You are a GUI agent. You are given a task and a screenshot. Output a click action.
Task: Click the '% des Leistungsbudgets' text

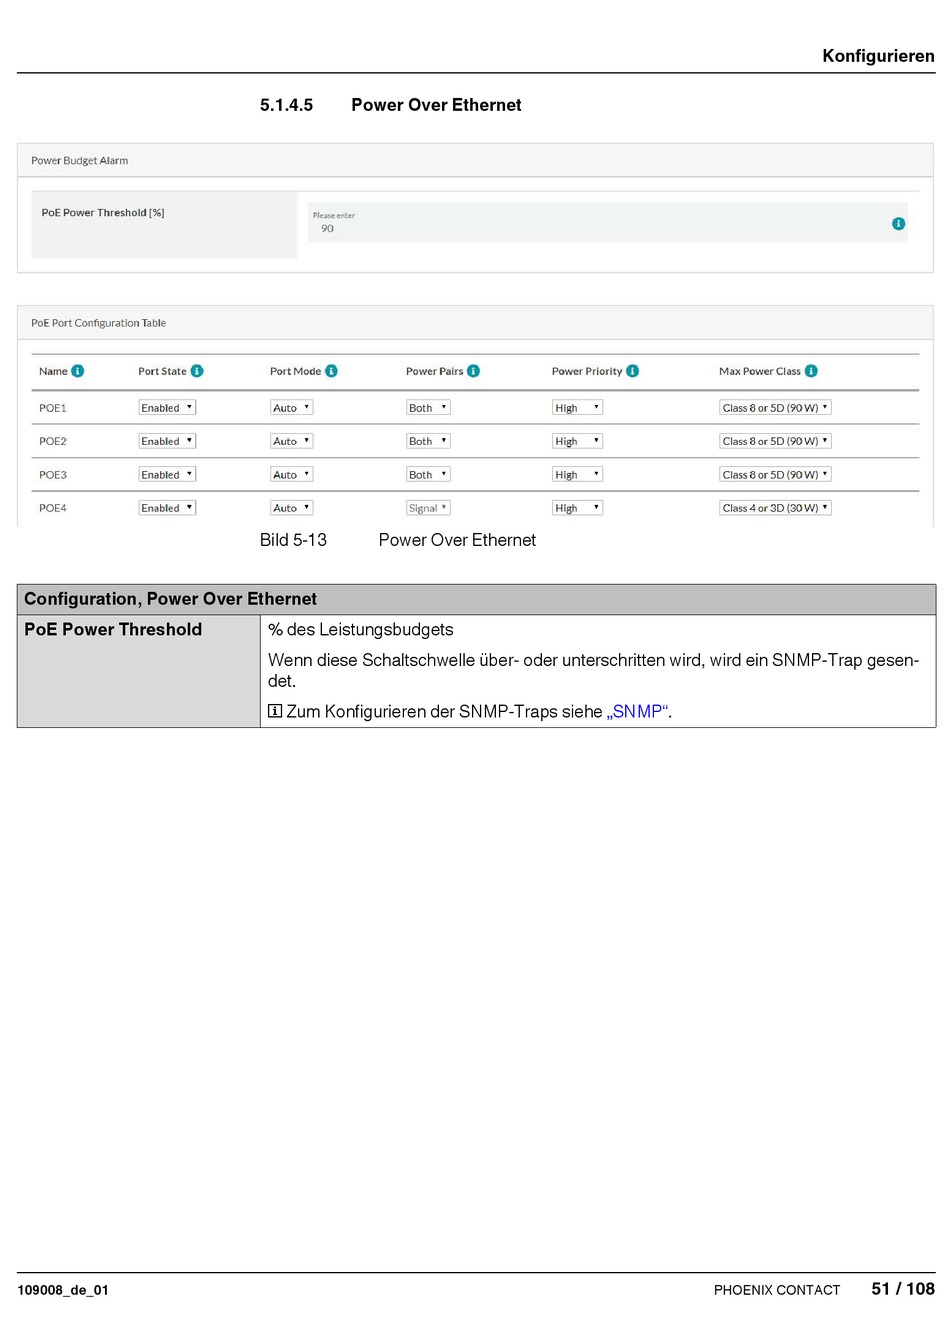pos(361,630)
